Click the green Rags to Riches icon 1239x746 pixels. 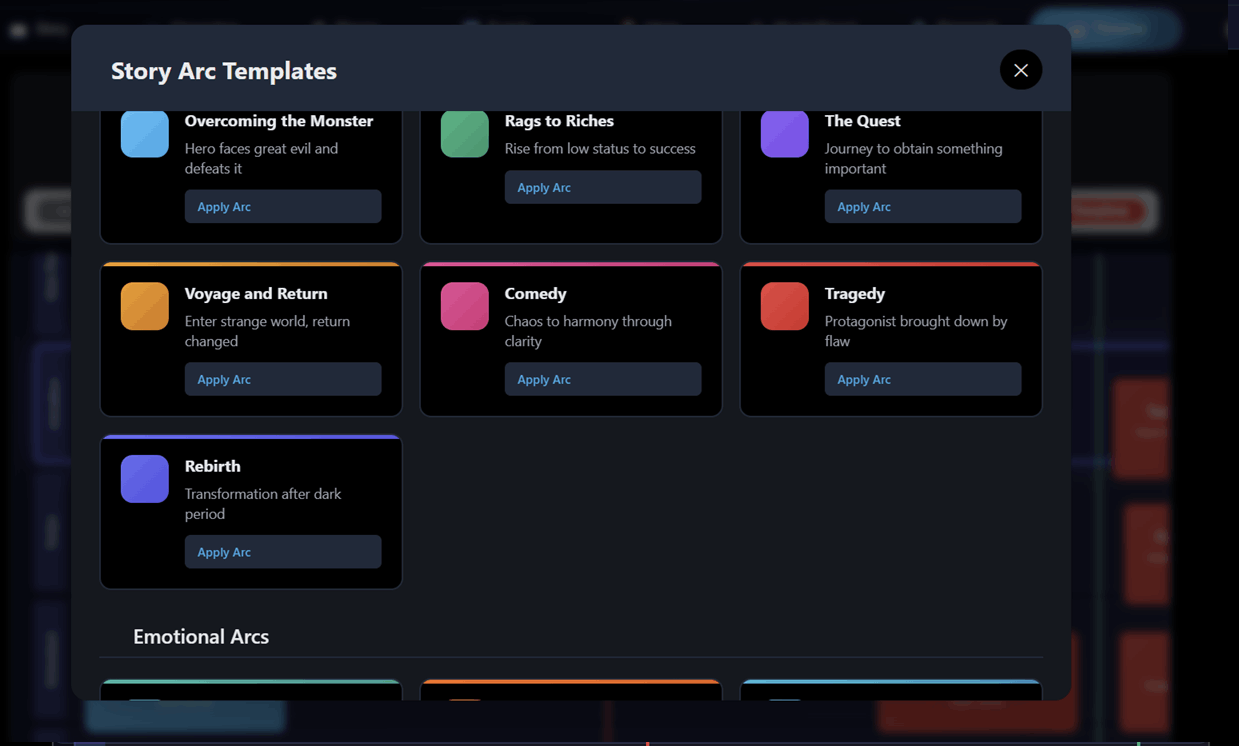point(465,134)
